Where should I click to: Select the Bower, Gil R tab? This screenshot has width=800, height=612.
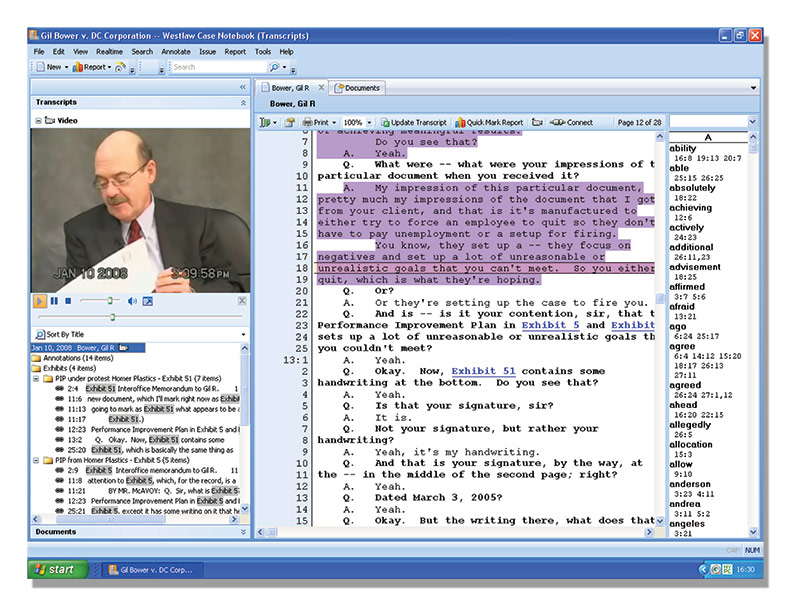(290, 88)
